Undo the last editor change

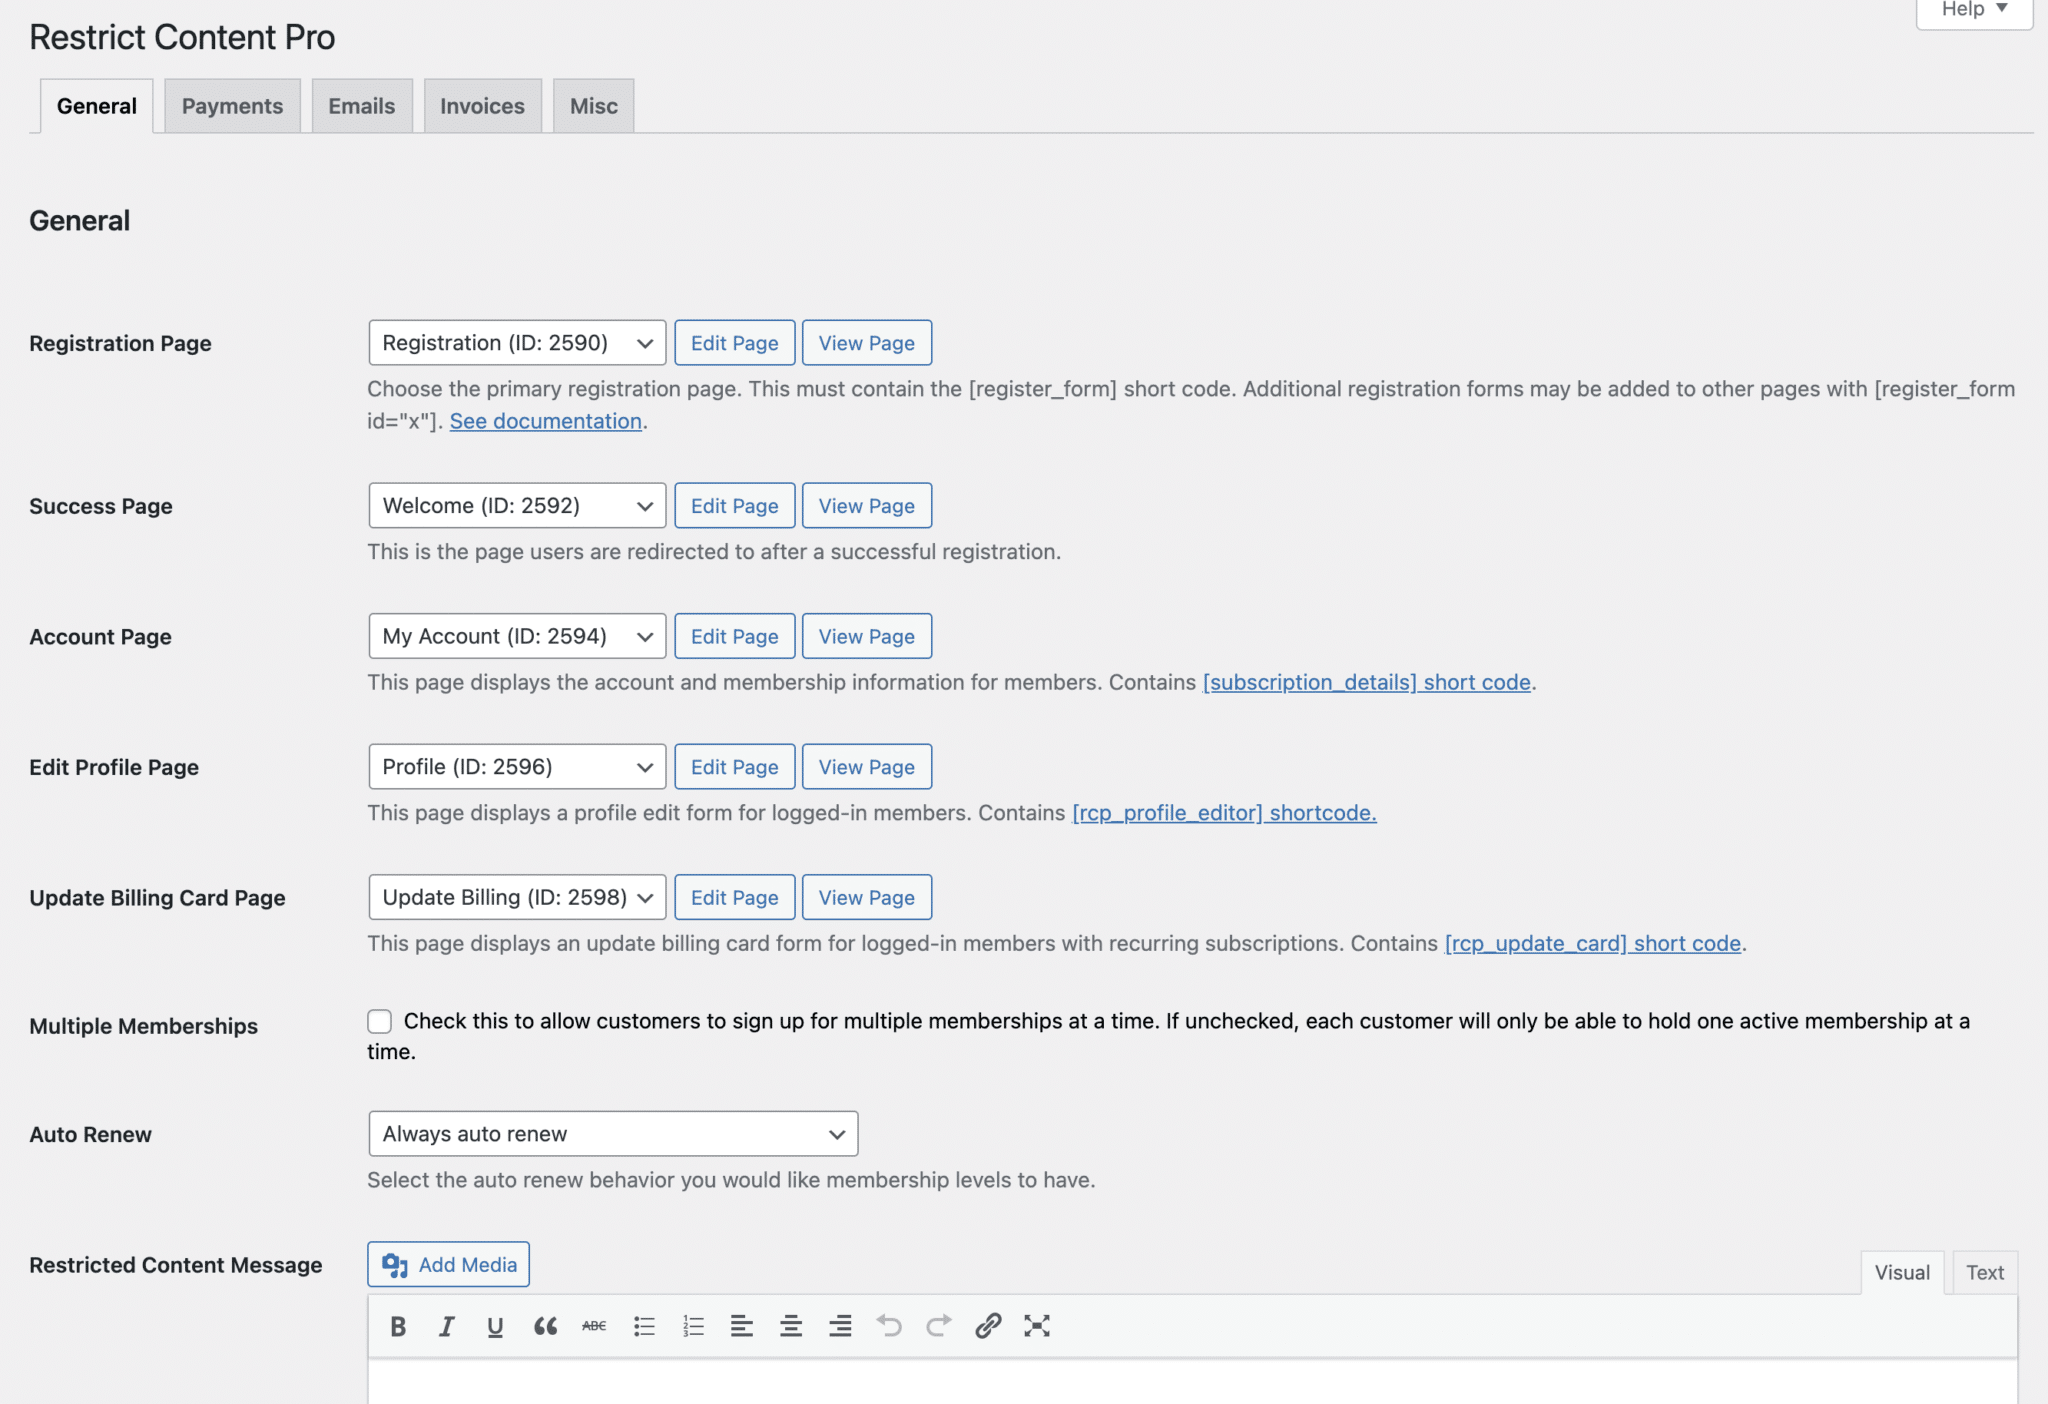(889, 1326)
